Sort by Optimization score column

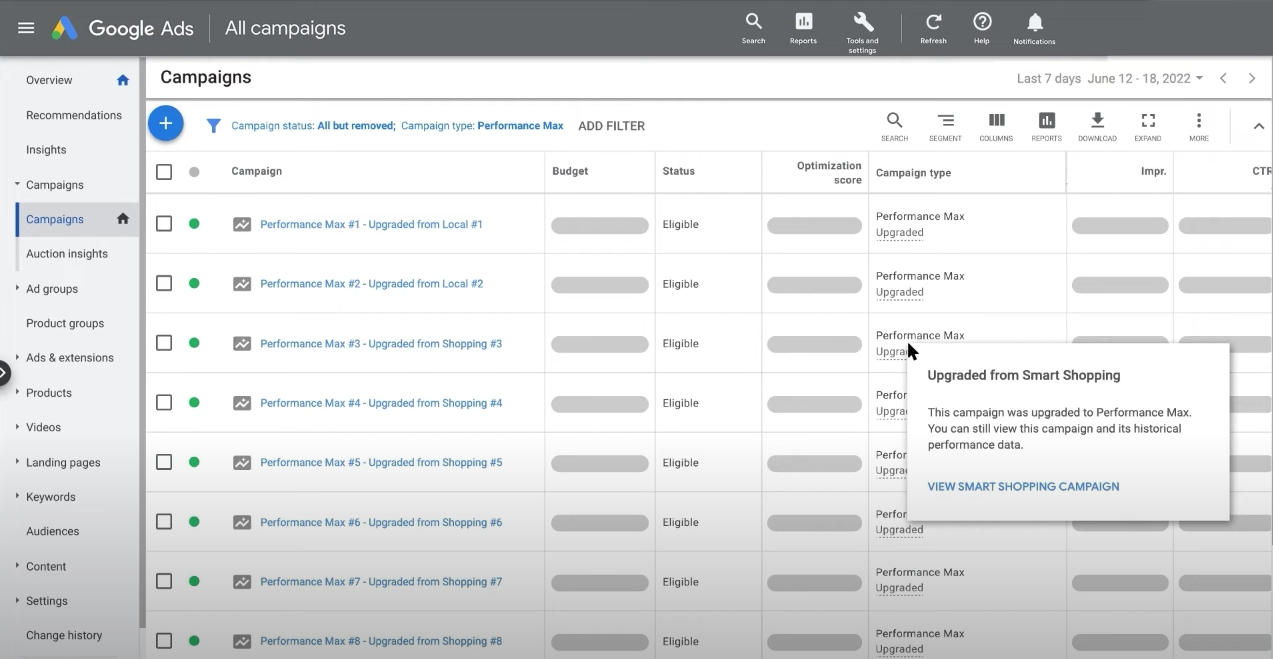(x=829, y=172)
